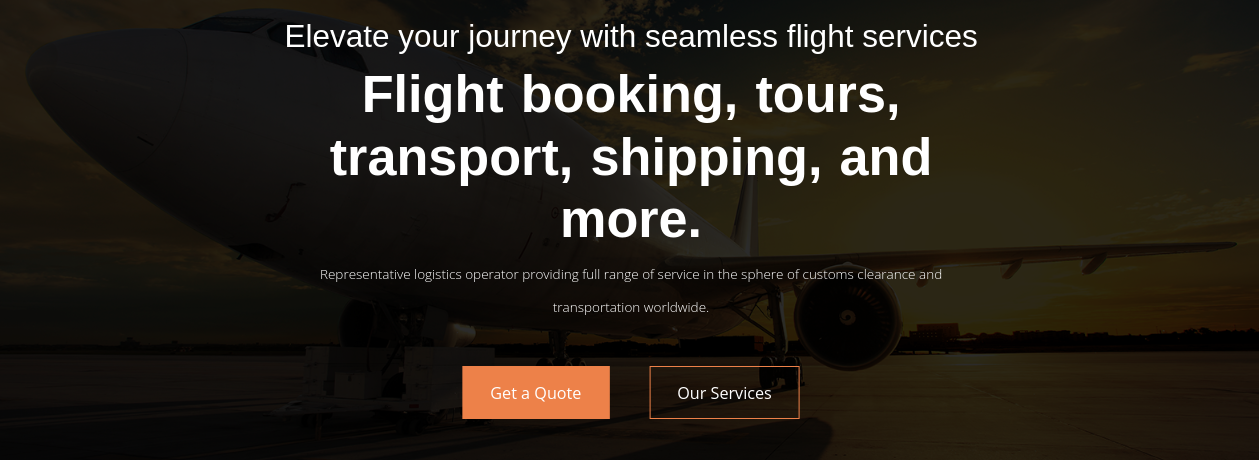Viewport: 1259px width, 460px height.
Task: Click the airplane's jet engine in the background
Action: click(x=847, y=317)
